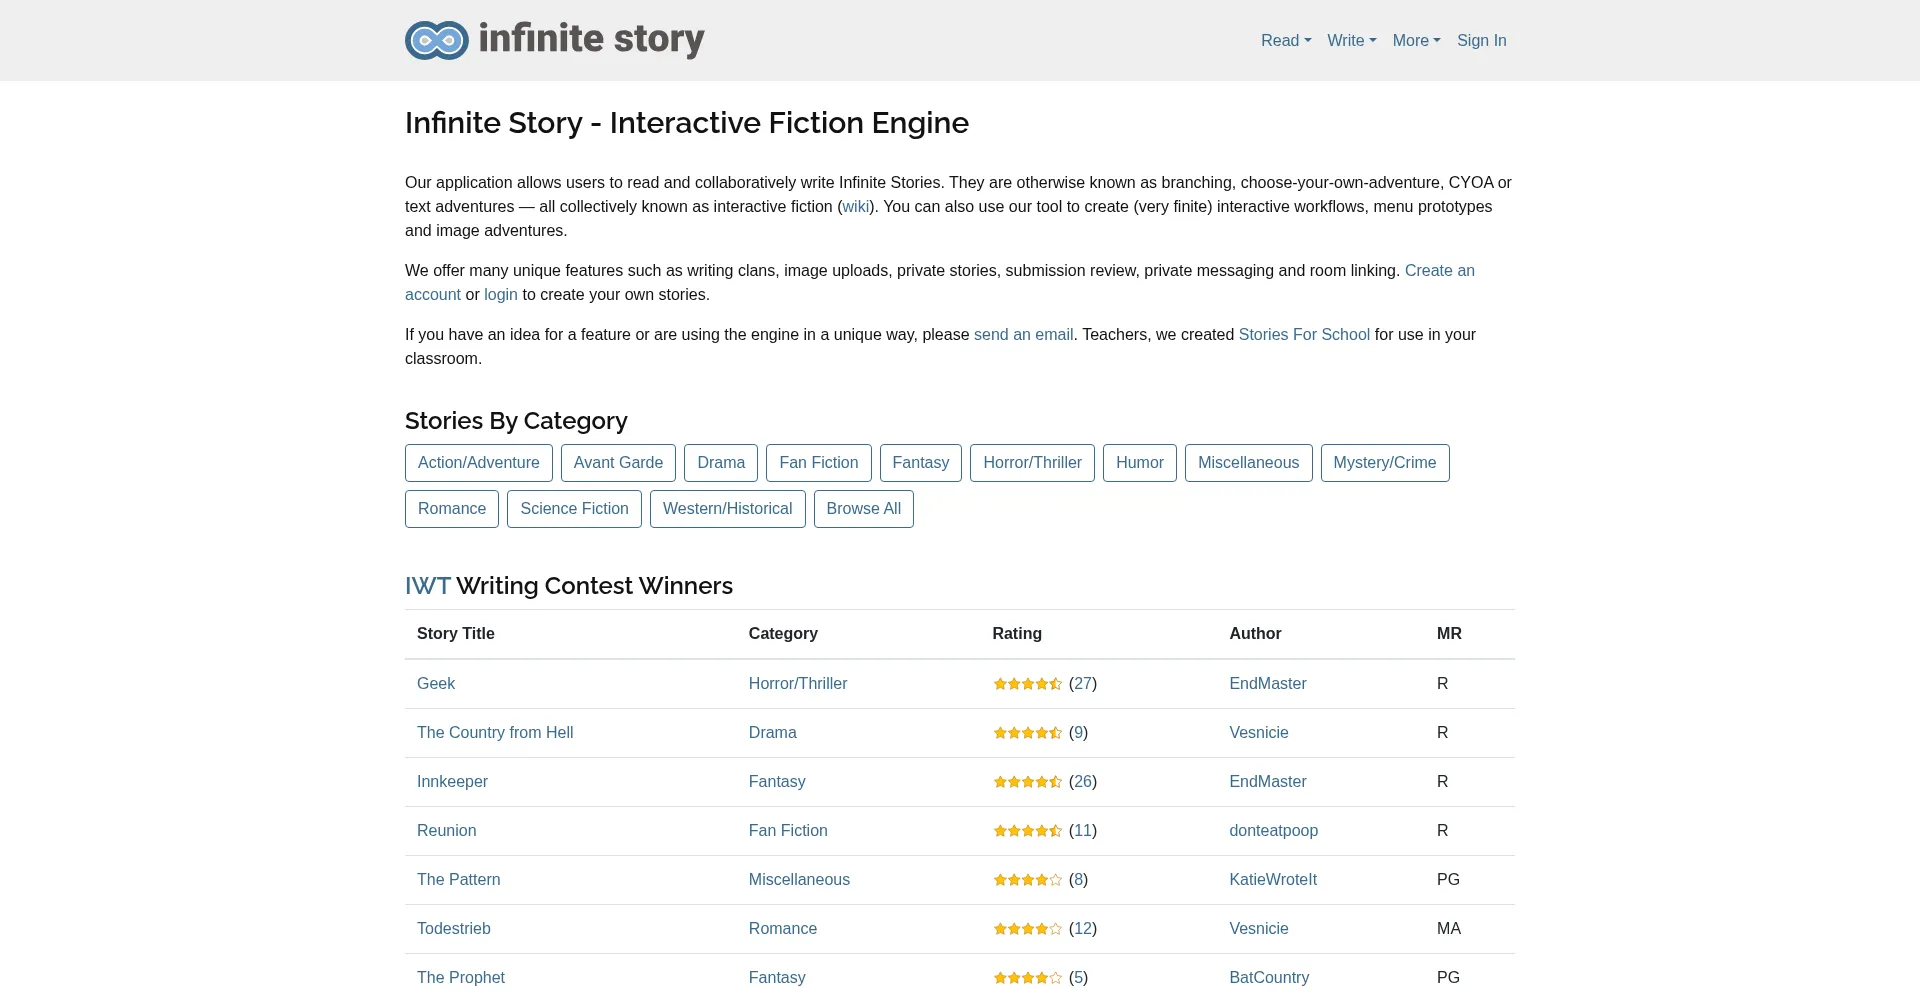Open the story The Country from Hell
Image resolution: width=1920 pixels, height=993 pixels.
pos(495,732)
